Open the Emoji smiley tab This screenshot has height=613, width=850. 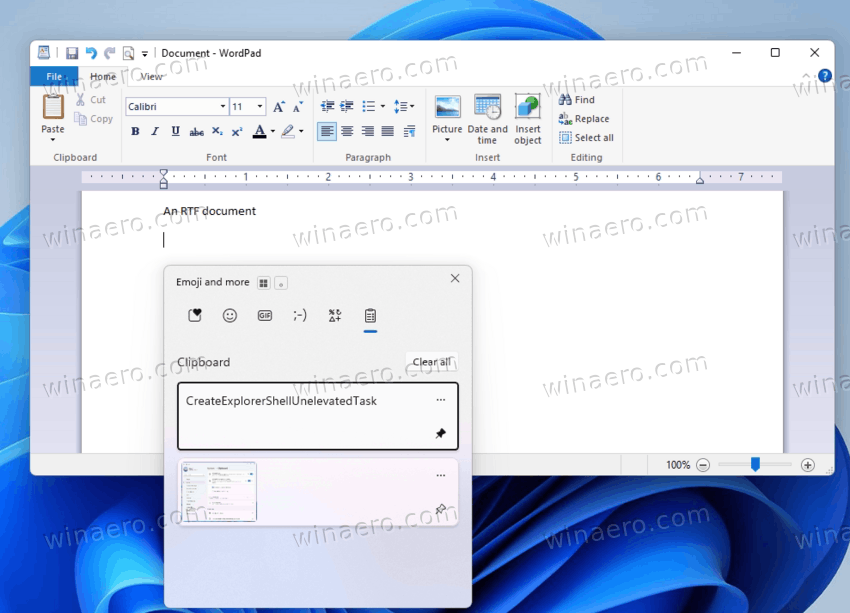(230, 315)
